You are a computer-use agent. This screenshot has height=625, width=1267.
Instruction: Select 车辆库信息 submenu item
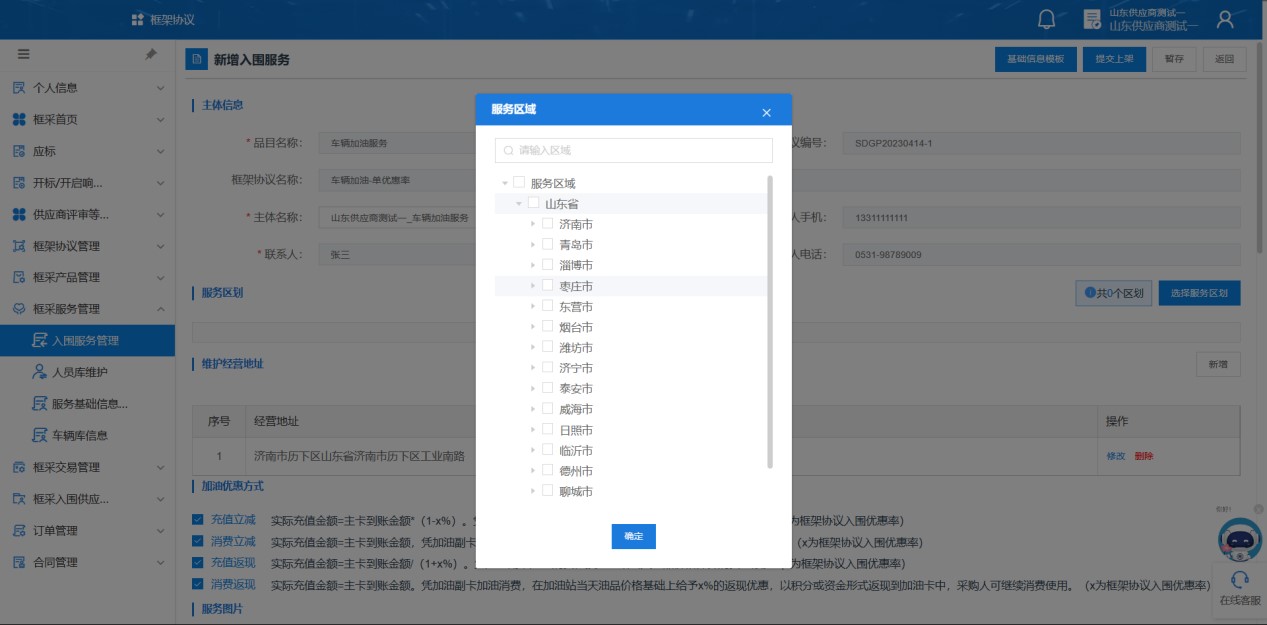click(87, 435)
